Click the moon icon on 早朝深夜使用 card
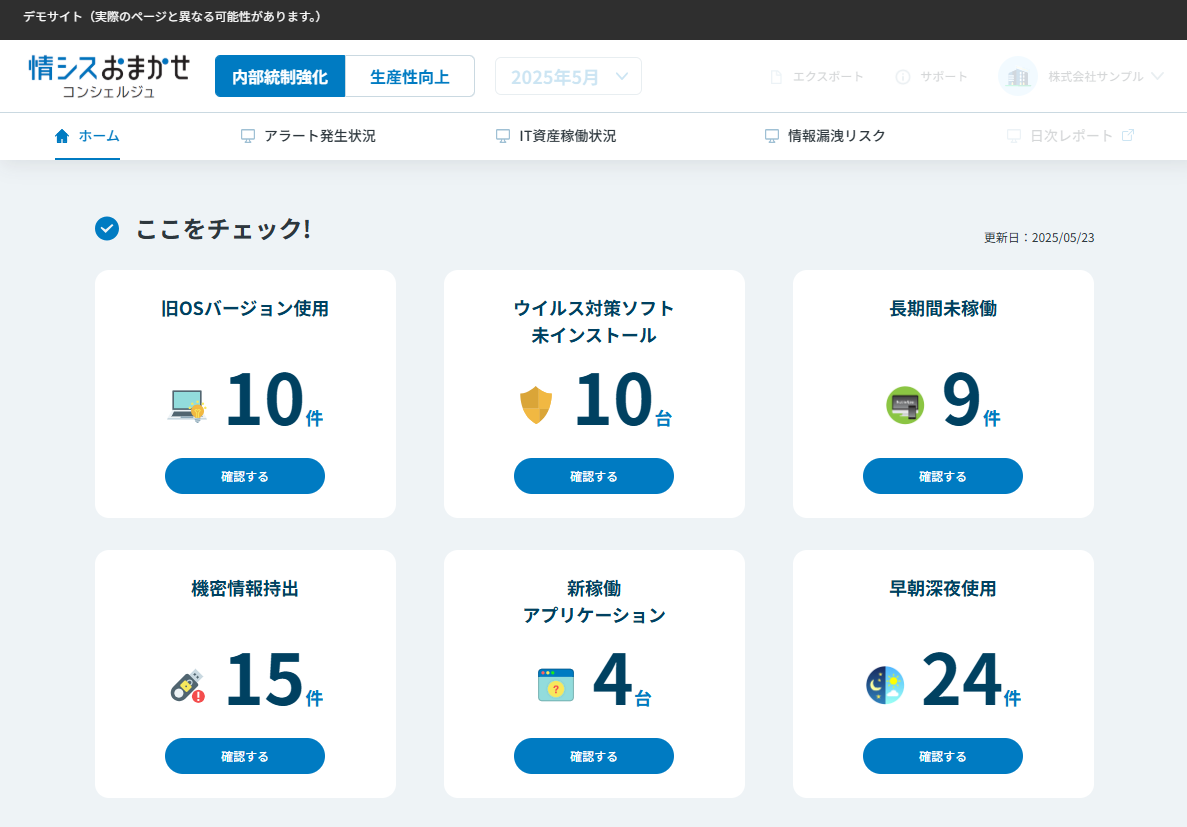The width and height of the screenshot is (1187, 827). click(885, 685)
